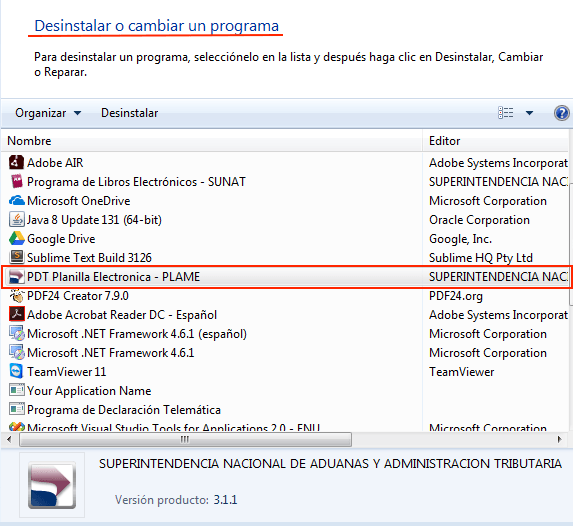Click version number 3.1.1 in details pane
This screenshot has height=526, width=573.
pos(225,500)
